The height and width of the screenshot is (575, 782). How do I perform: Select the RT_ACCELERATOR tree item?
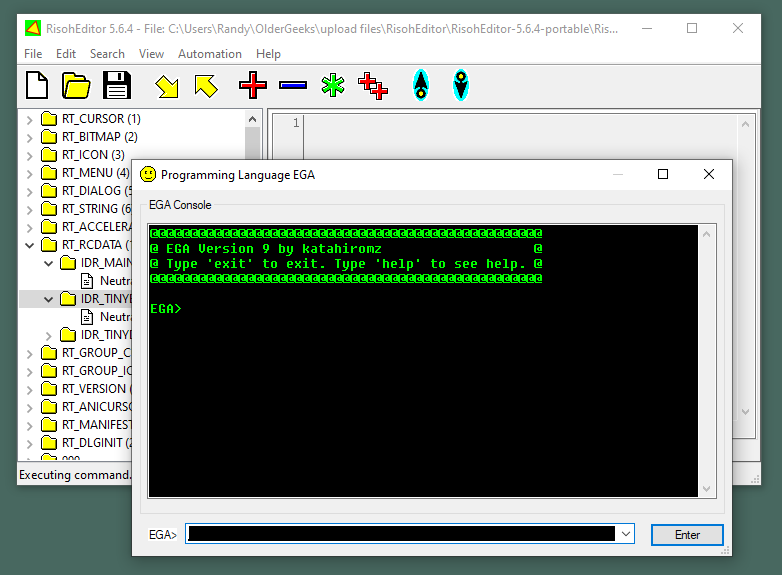coord(96,227)
